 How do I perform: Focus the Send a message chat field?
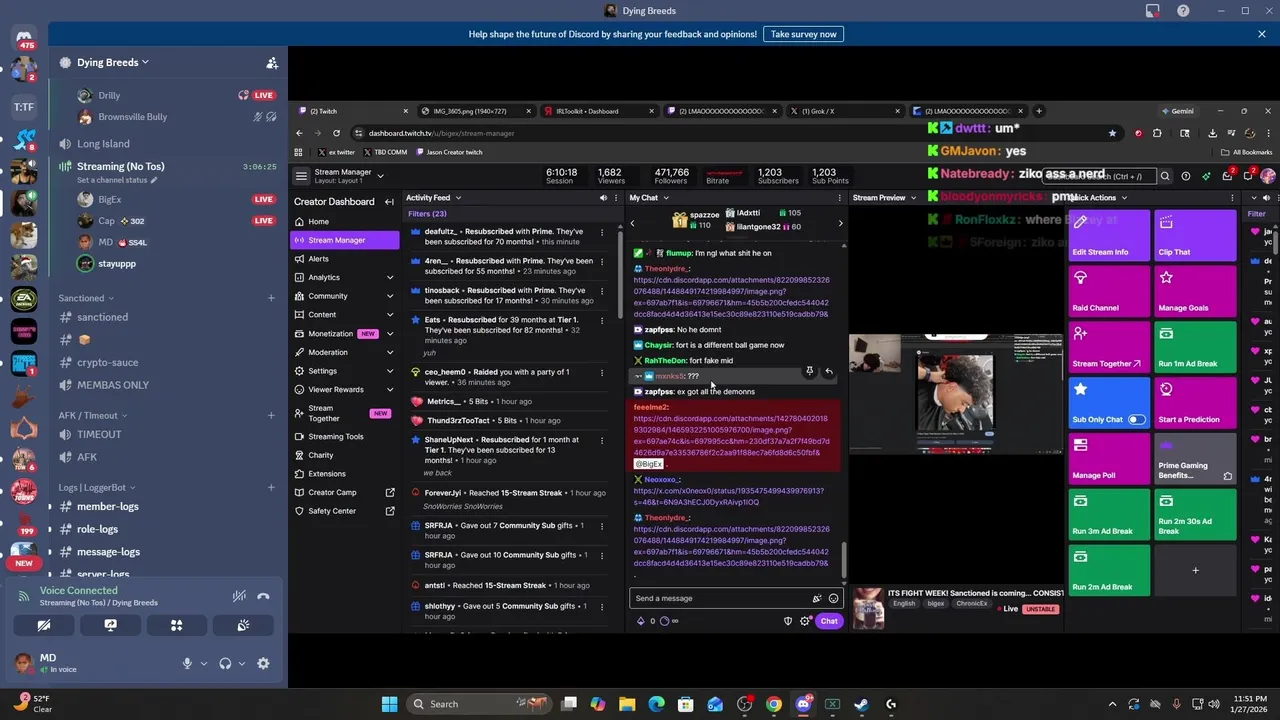click(x=720, y=598)
